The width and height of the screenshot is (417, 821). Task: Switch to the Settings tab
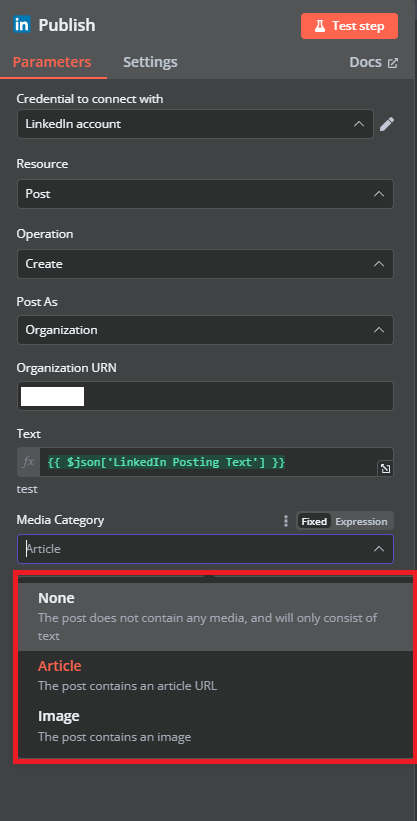[x=150, y=62]
